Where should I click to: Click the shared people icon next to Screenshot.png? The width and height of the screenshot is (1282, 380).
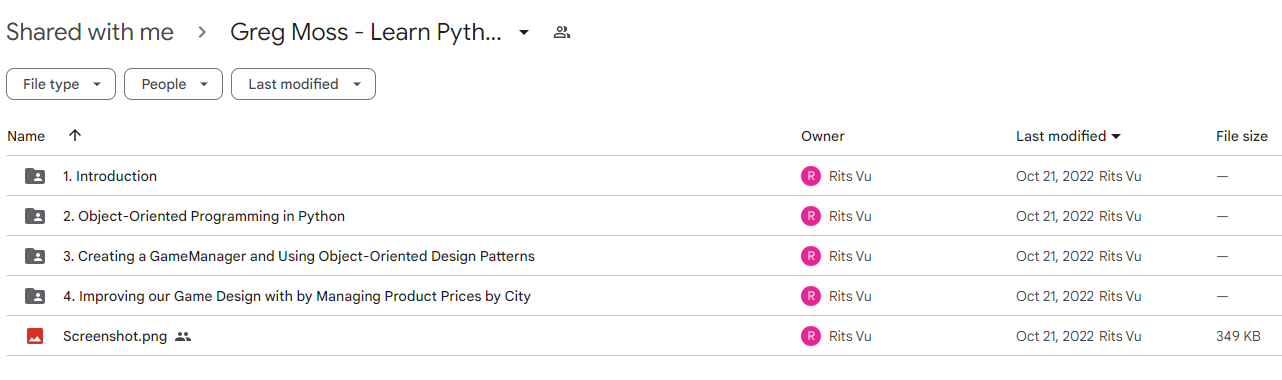[183, 336]
